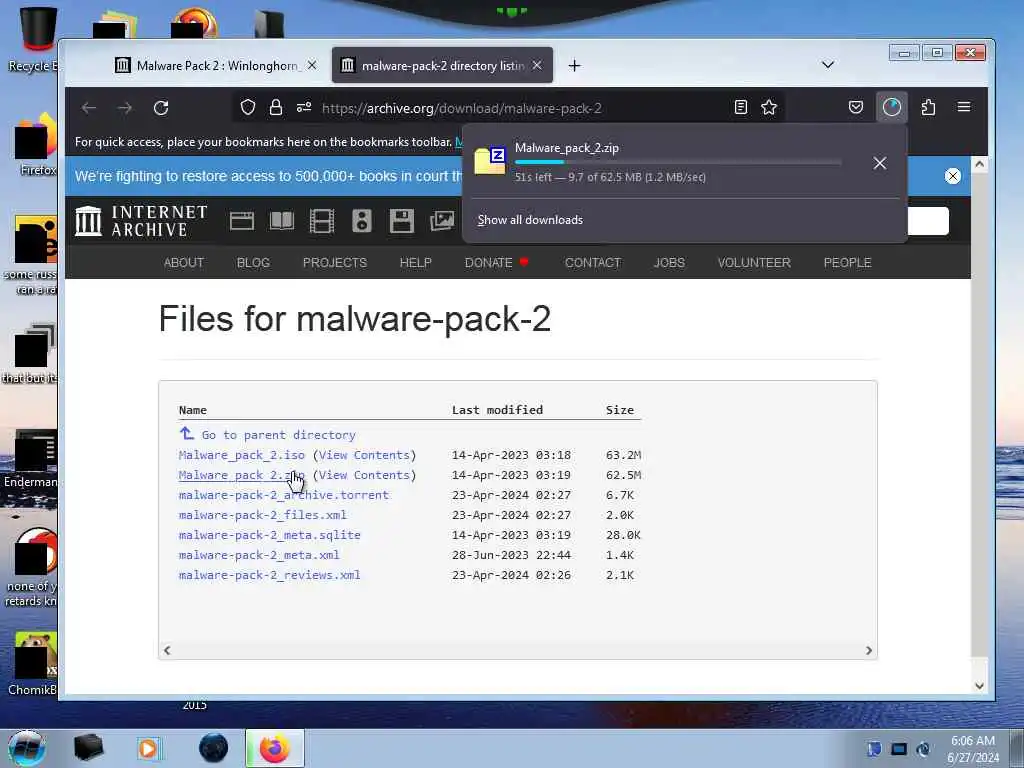1024x768 pixels.
Task: Open malware-pack-2_reviews.xml link
Action: coord(270,575)
